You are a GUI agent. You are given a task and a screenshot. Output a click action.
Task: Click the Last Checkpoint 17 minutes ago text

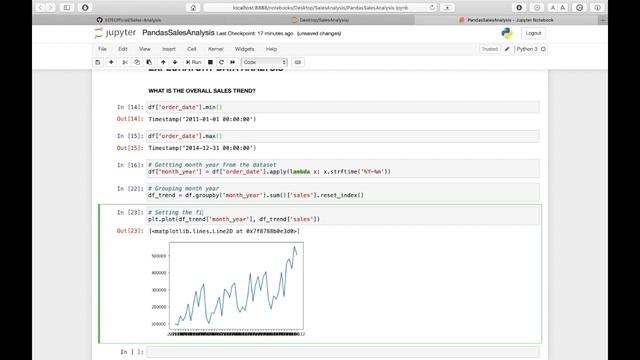click(x=255, y=33)
